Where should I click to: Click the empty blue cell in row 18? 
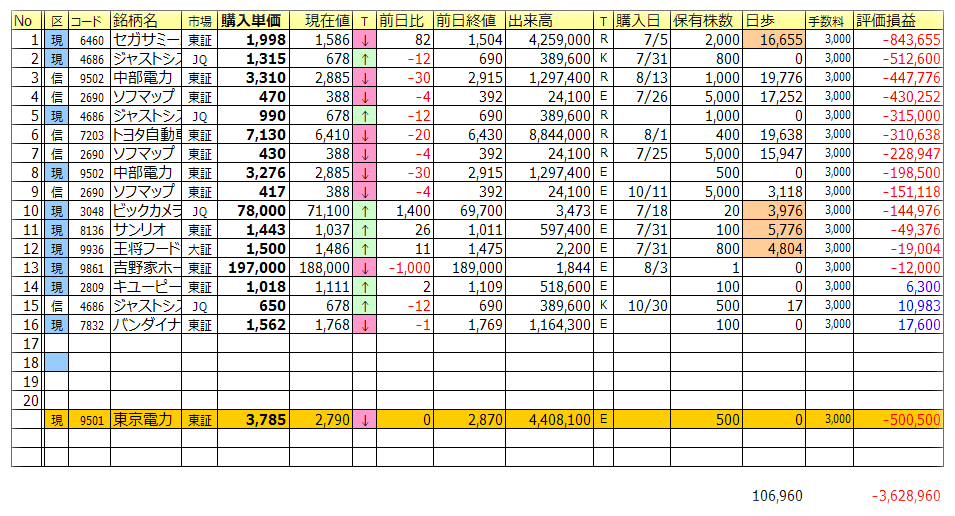[x=57, y=362]
